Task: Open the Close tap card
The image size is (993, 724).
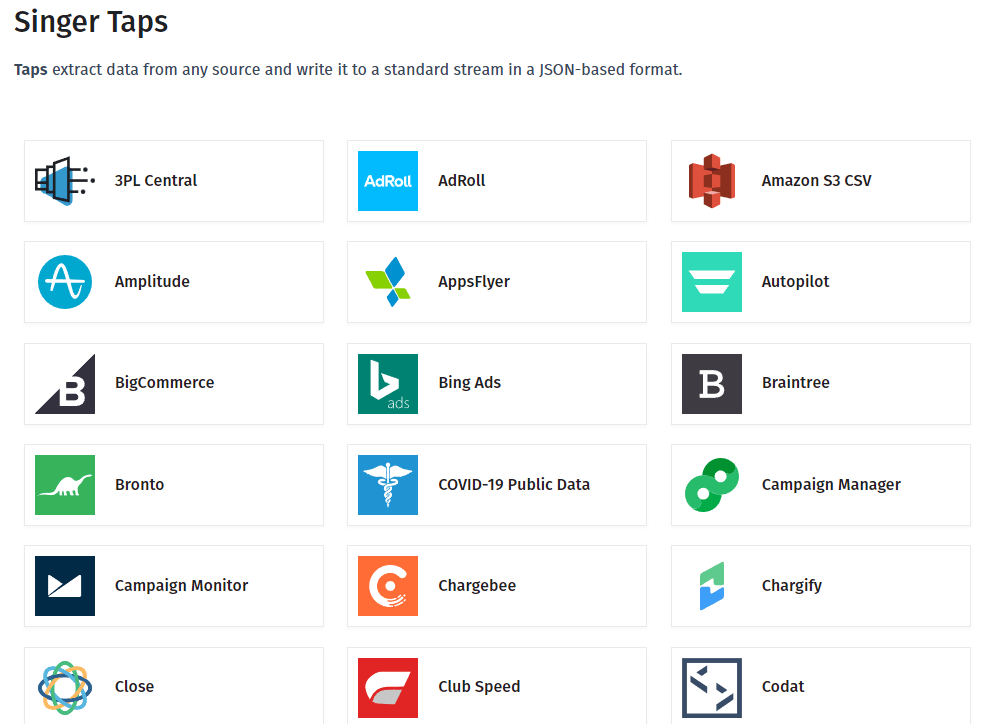Action: 134,687
